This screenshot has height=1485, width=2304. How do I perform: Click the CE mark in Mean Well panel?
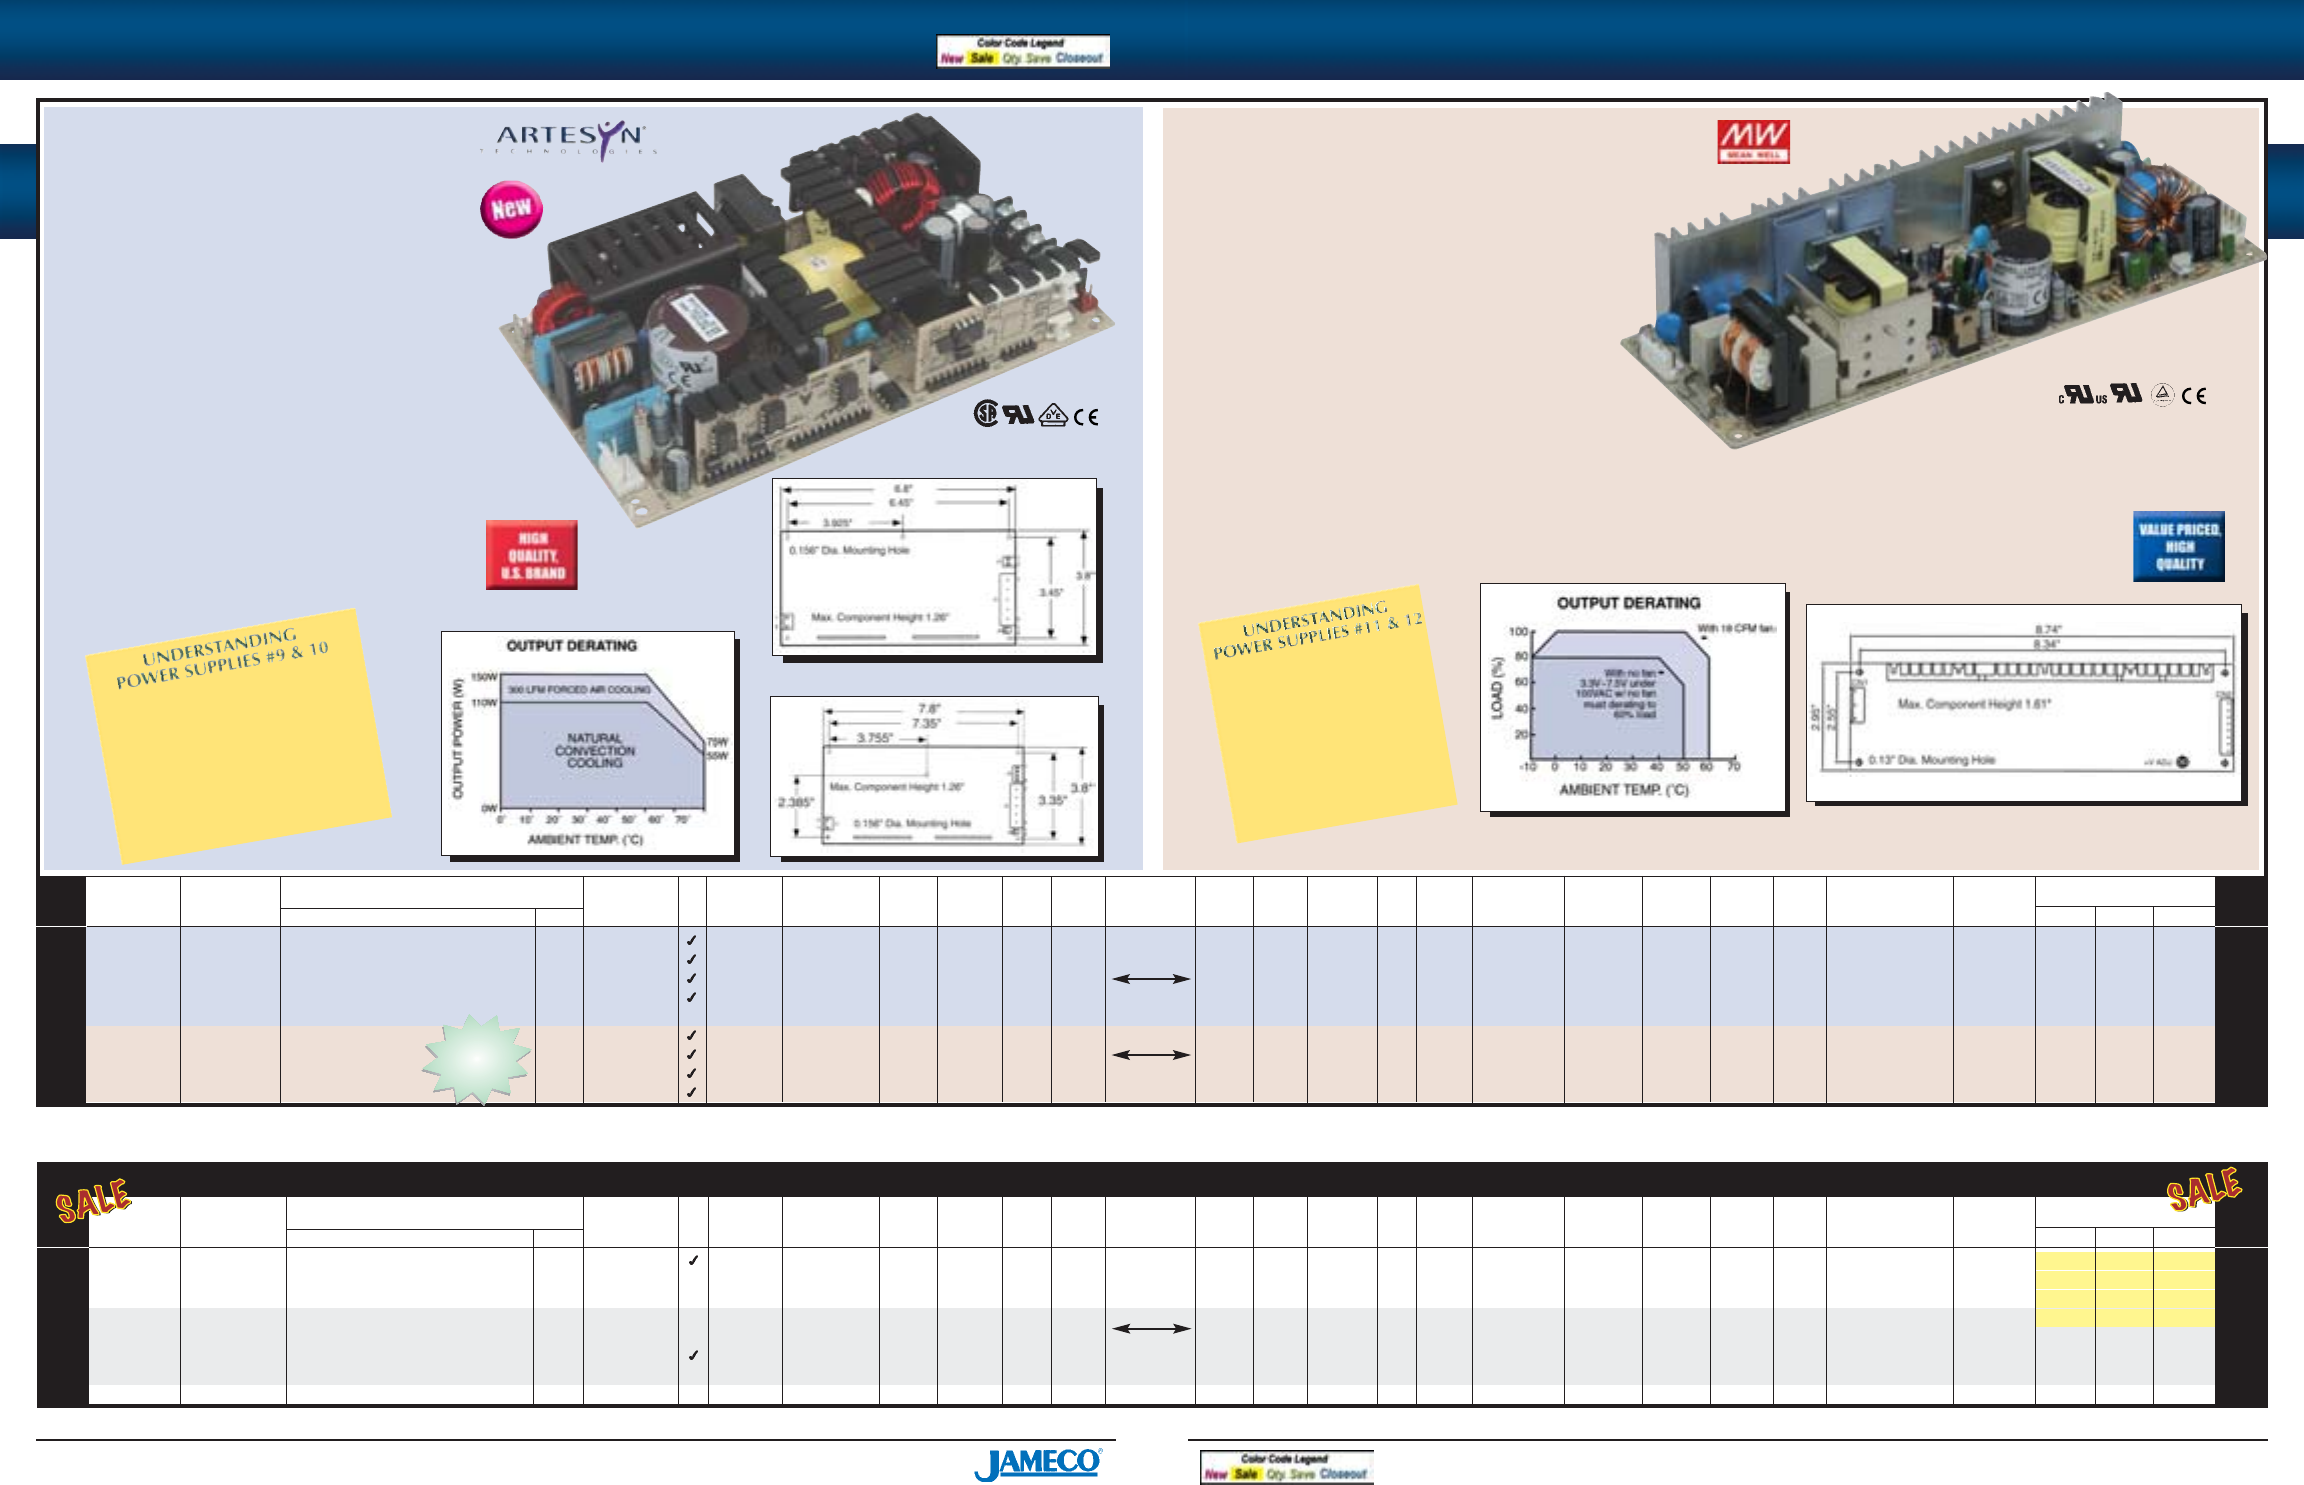[x=2194, y=396]
